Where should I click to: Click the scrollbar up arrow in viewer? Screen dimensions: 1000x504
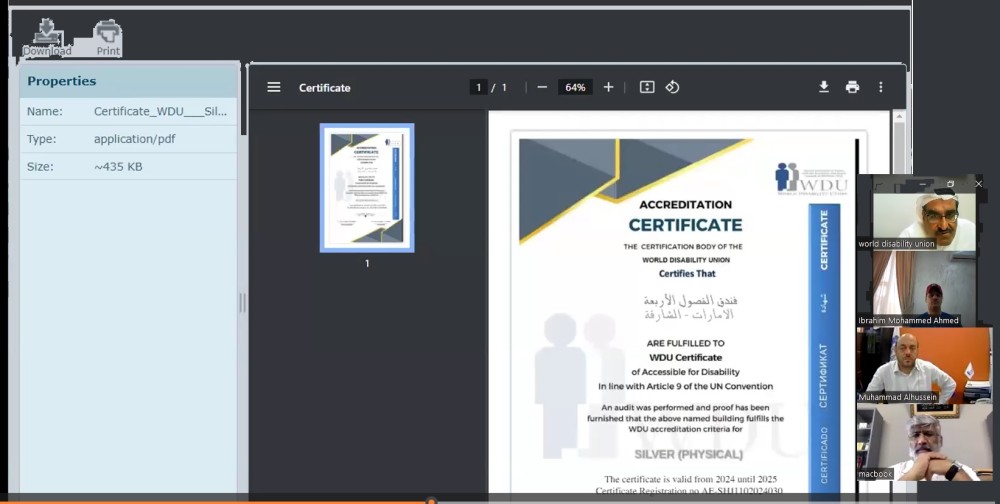coord(899,116)
